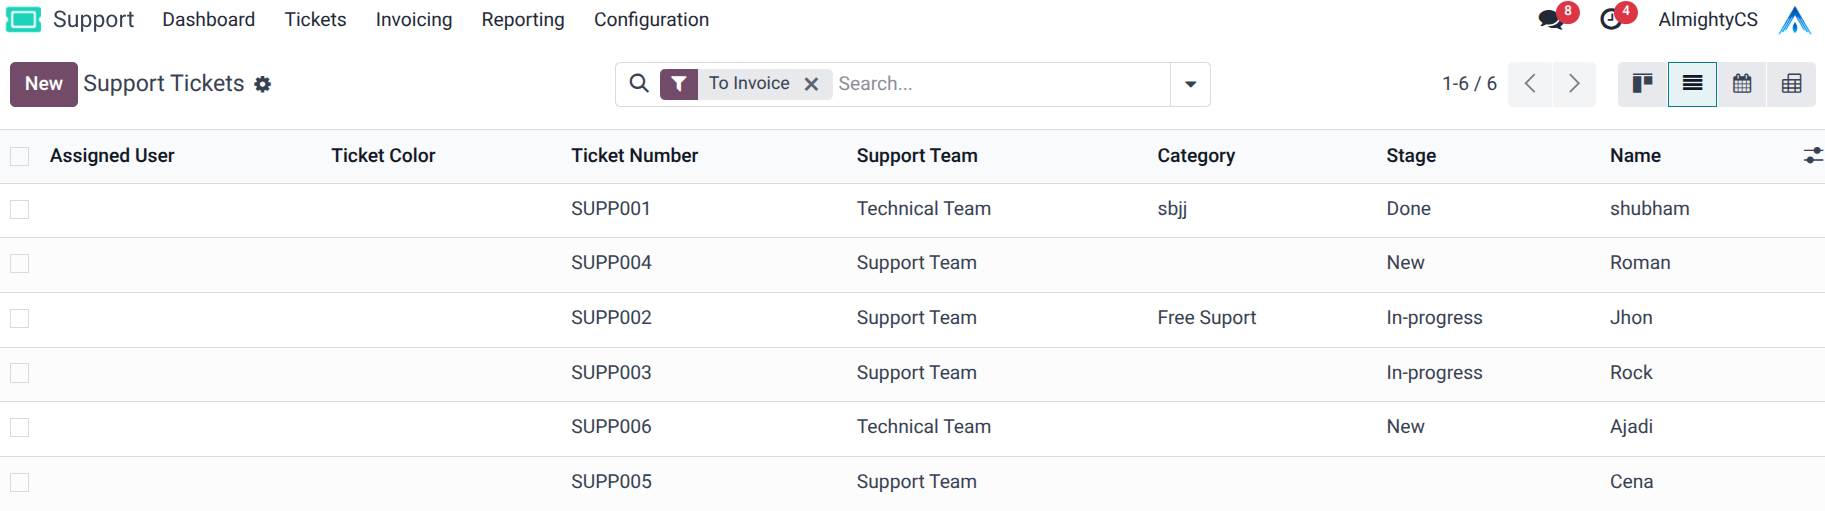This screenshot has width=1825, height=511.
Task: Switch to Kanban view
Action: pos(1642,84)
